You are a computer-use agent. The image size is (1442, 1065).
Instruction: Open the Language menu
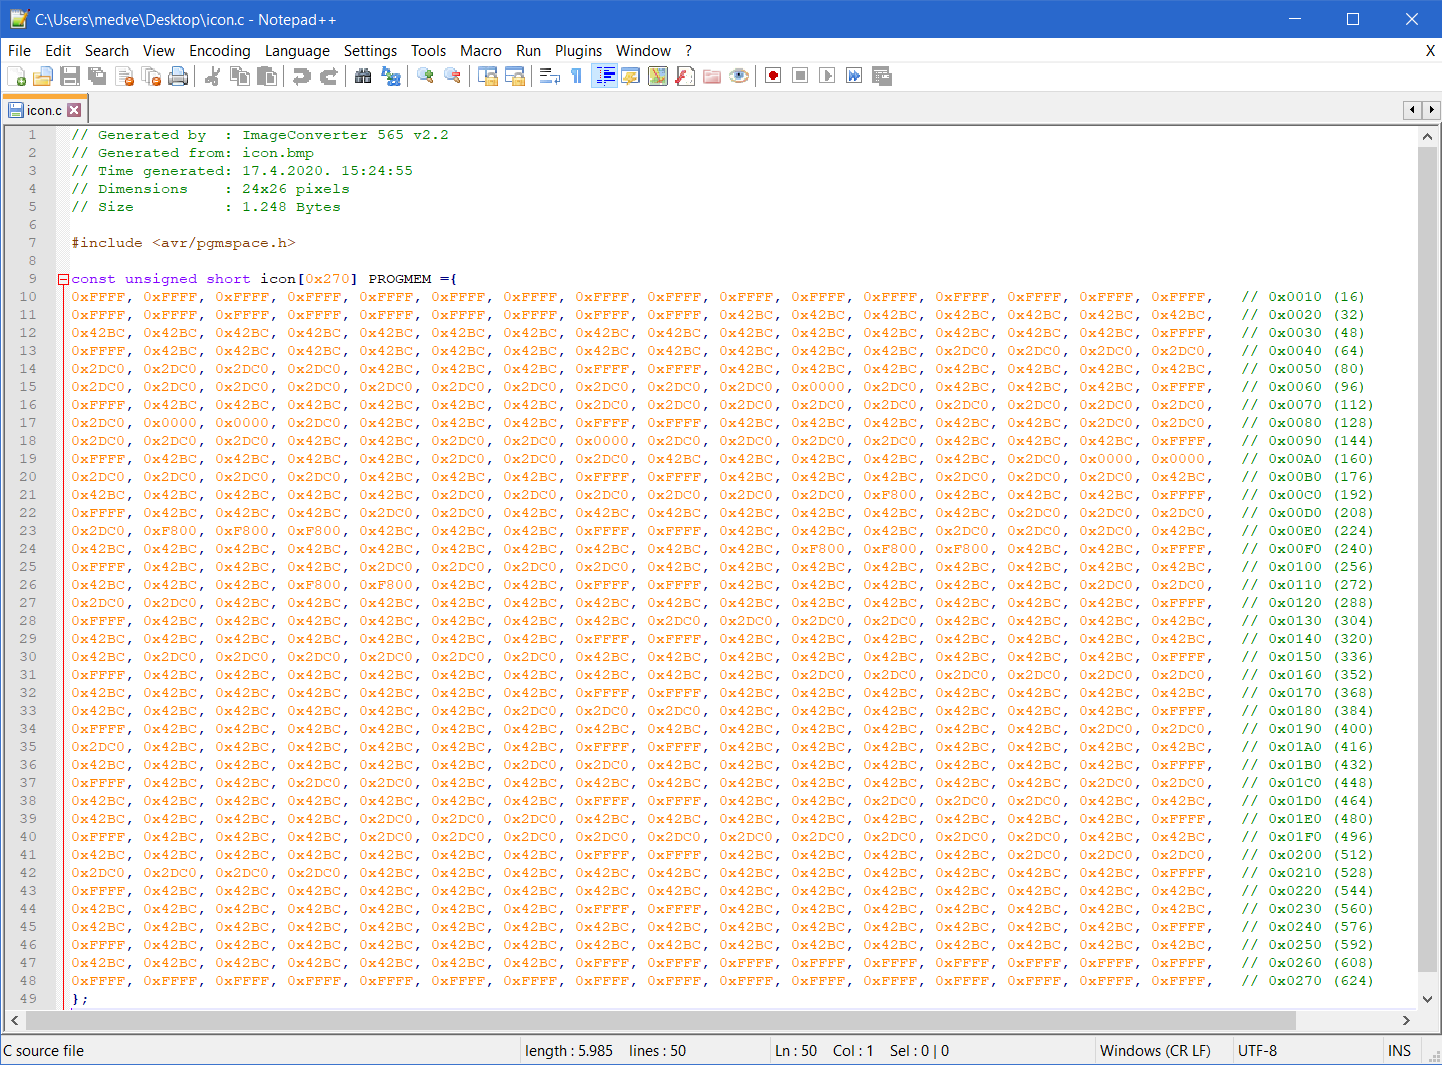[x=297, y=50]
